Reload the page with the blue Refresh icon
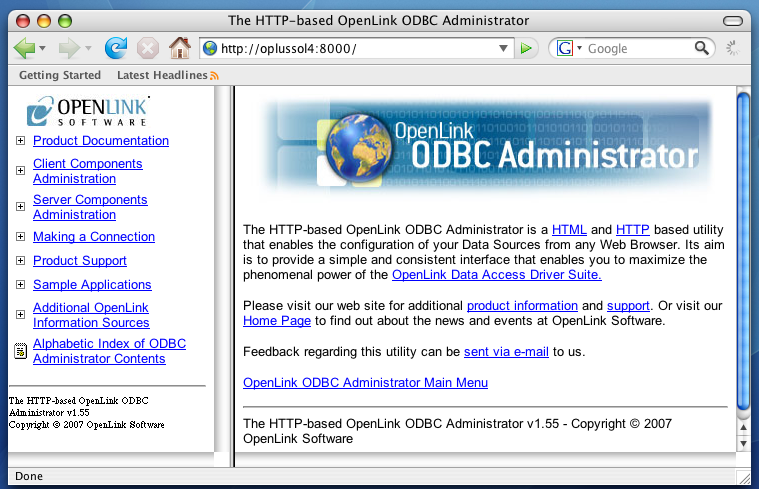Image resolution: width=759 pixels, height=489 pixels. pyautogui.click(x=116, y=47)
